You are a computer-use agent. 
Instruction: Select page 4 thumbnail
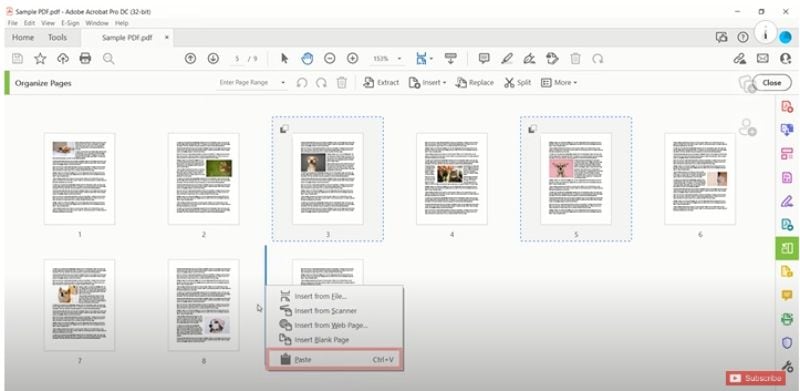[x=452, y=179]
